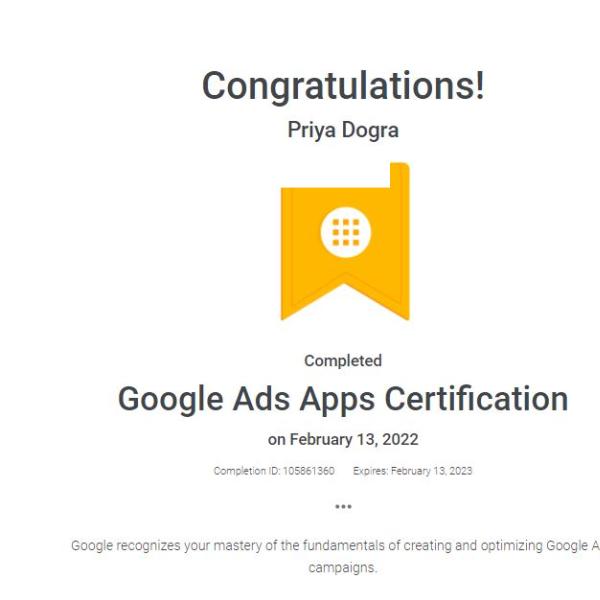
Task: Click 'Expires: February 13, 2023' text
Action: [412, 471]
